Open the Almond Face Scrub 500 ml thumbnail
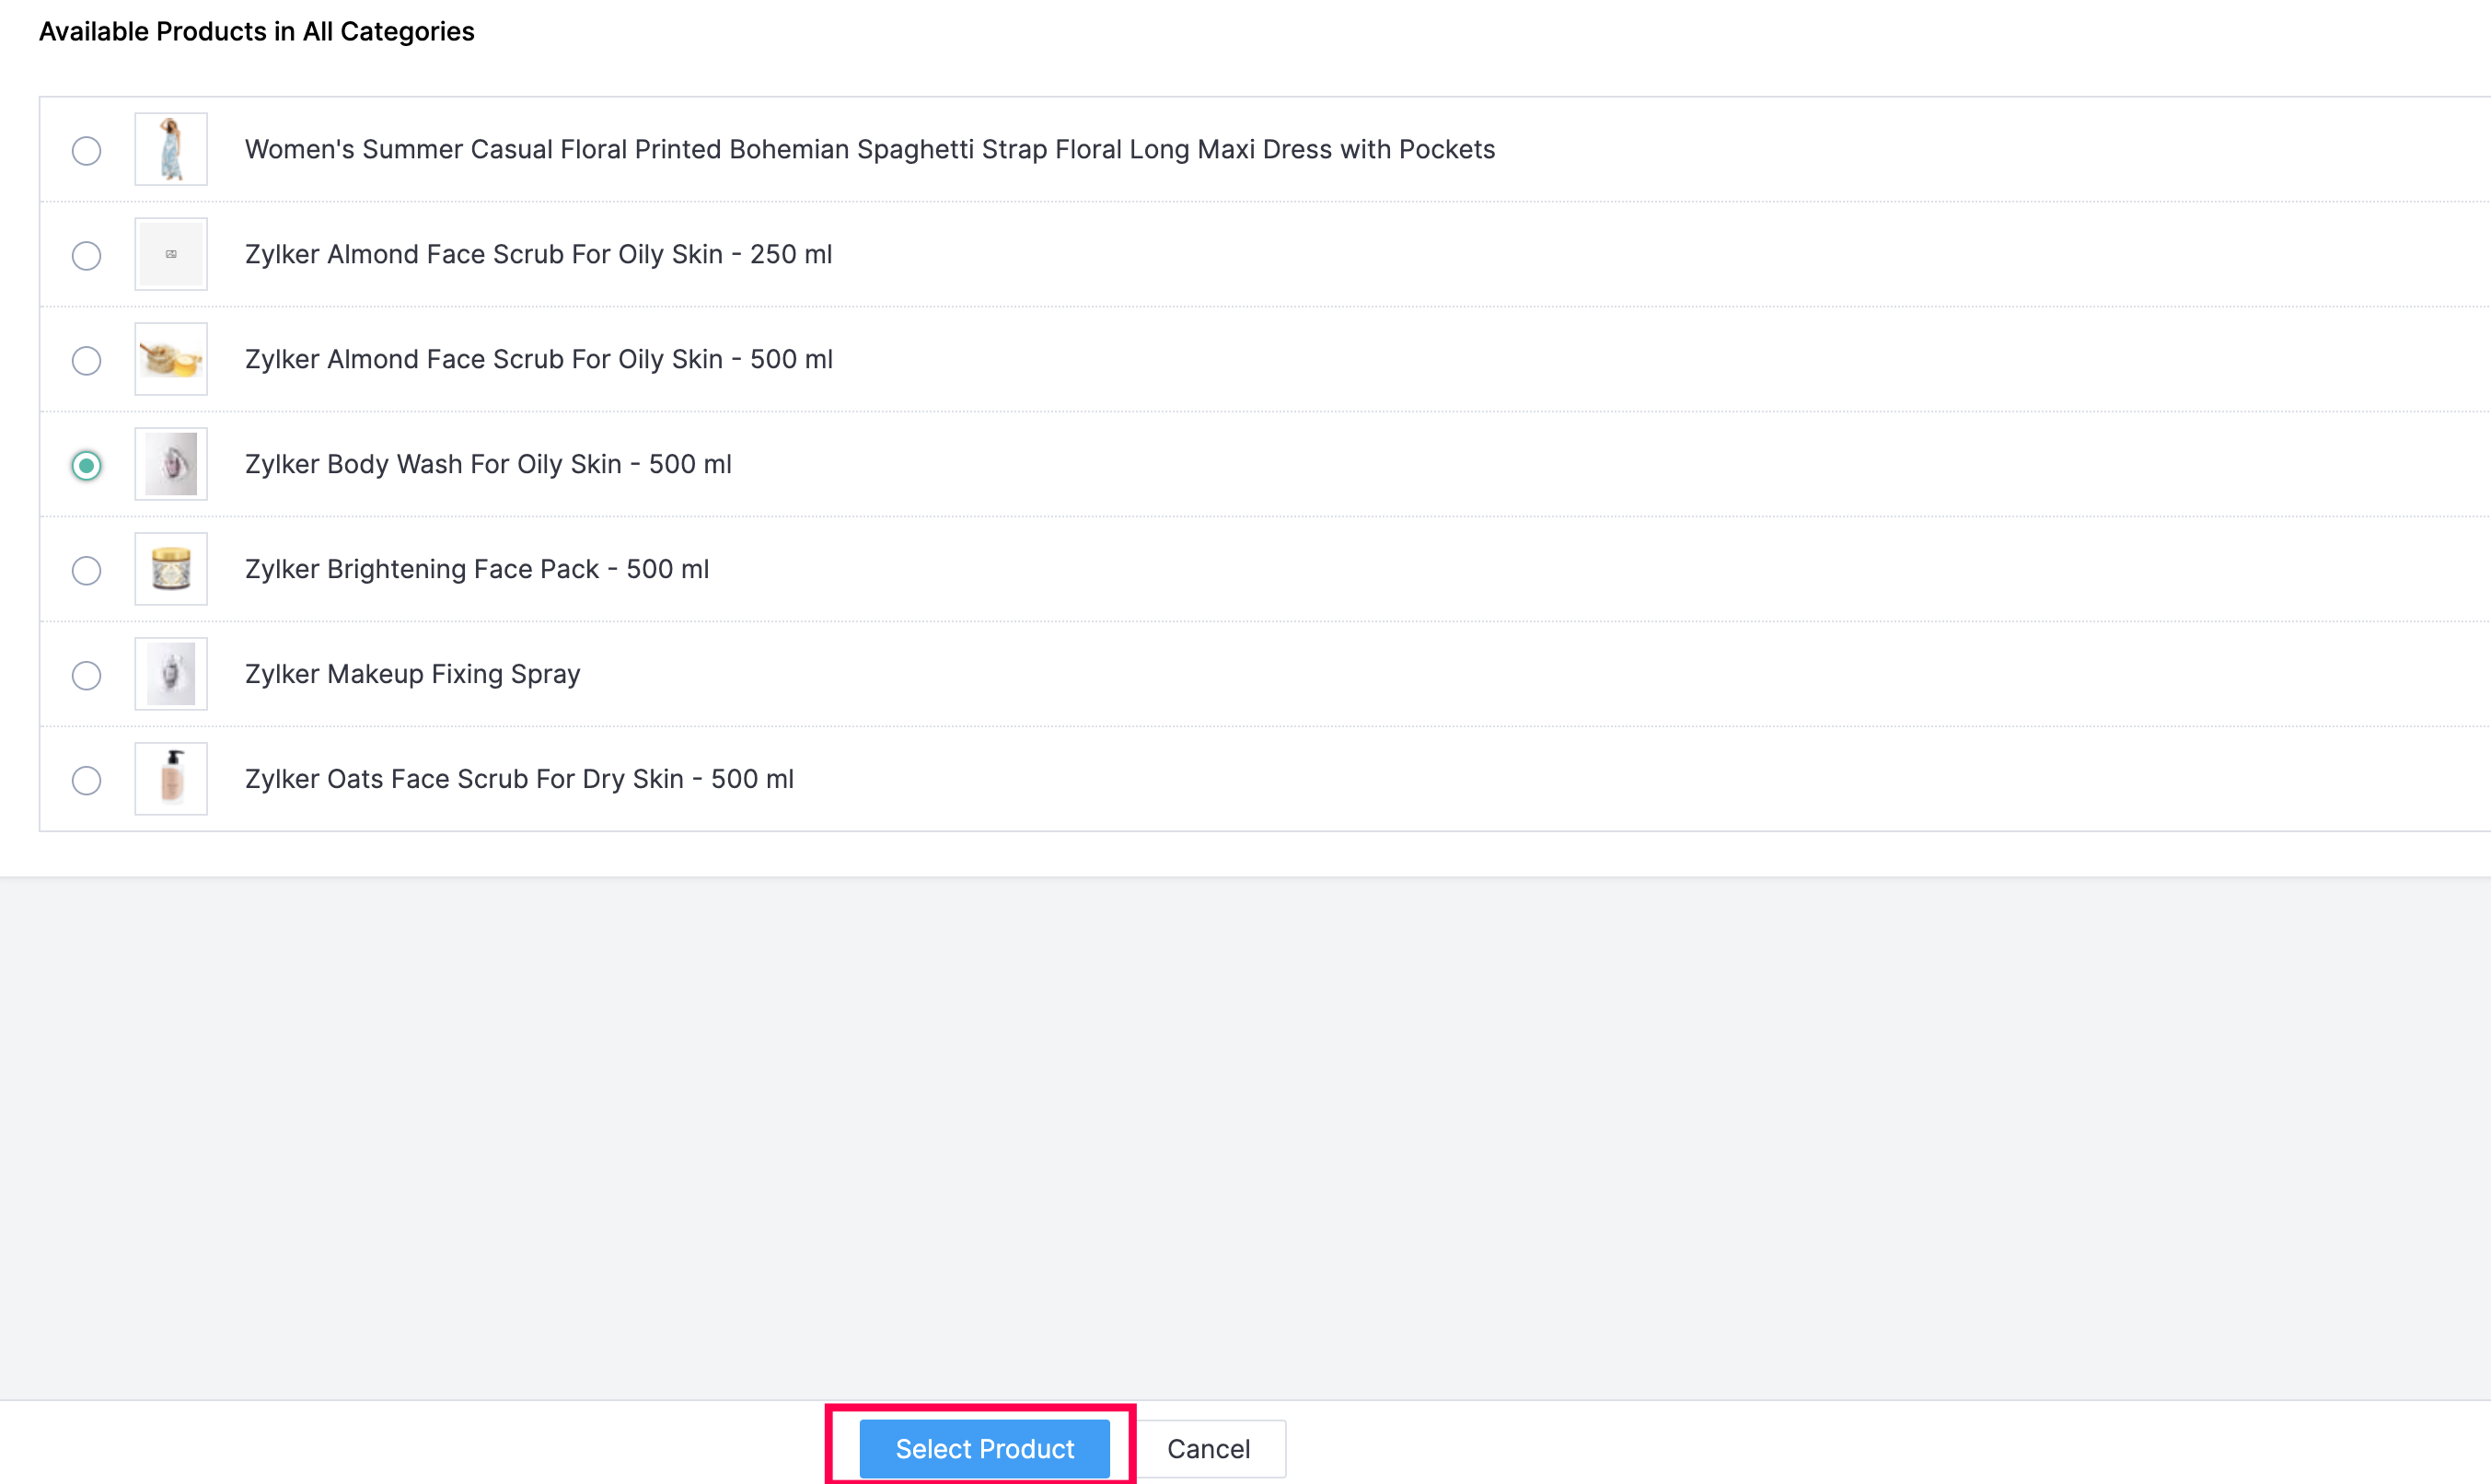The height and width of the screenshot is (1484, 2491). click(x=171, y=359)
